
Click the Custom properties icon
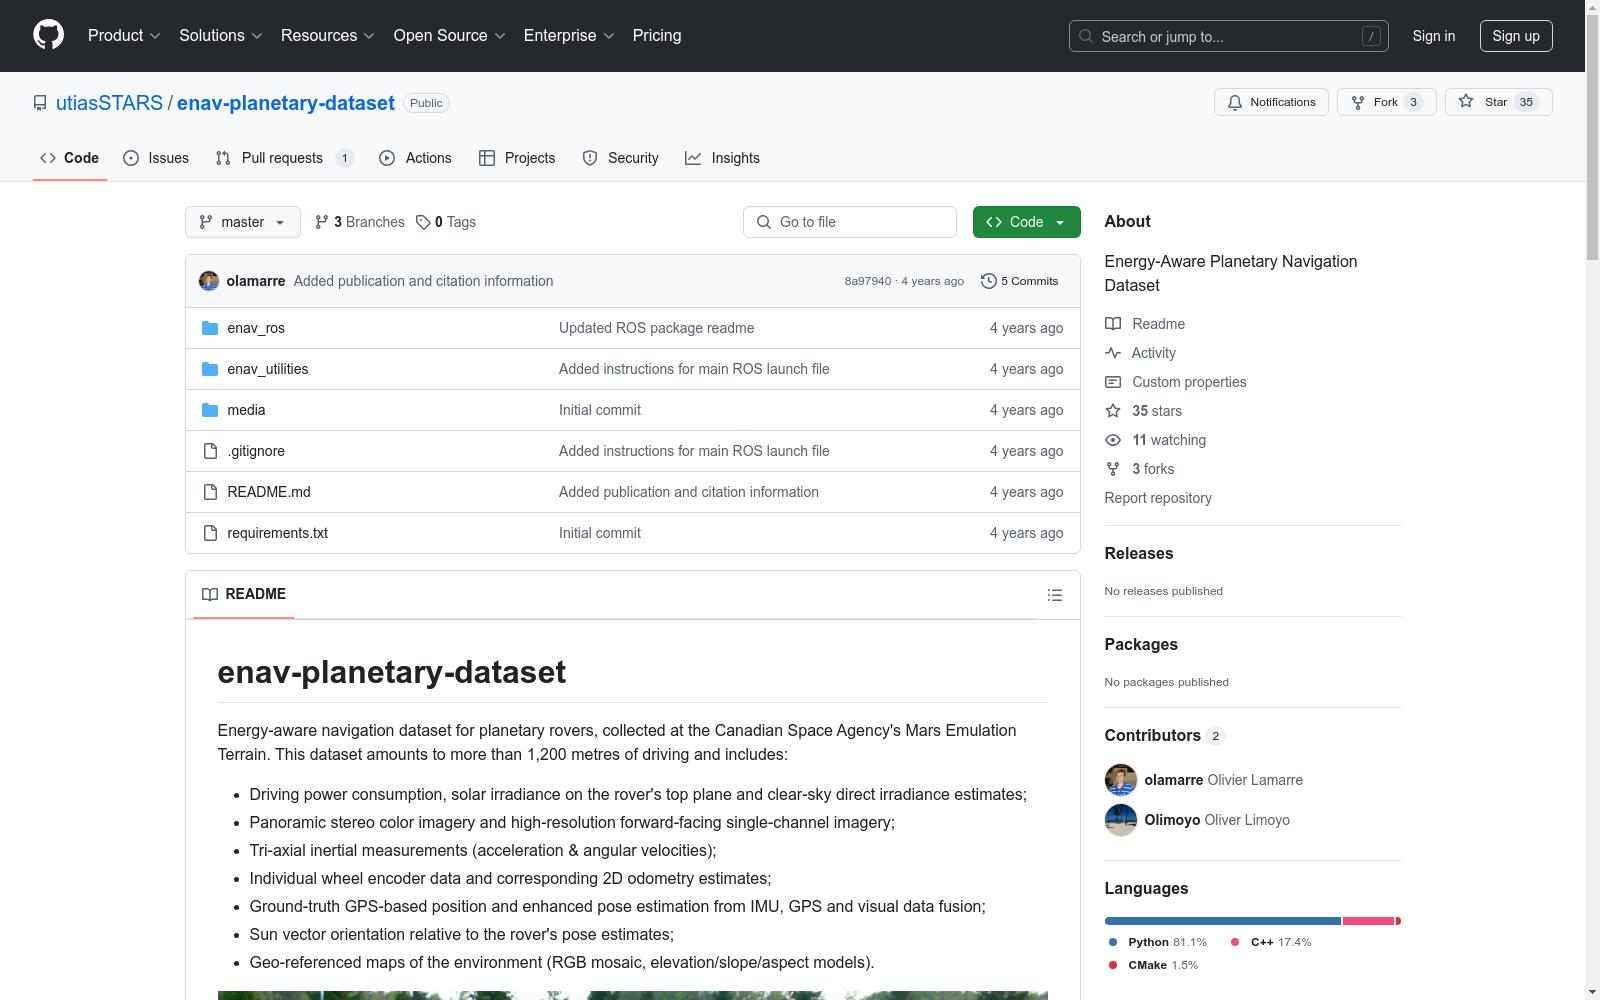[x=1113, y=382]
